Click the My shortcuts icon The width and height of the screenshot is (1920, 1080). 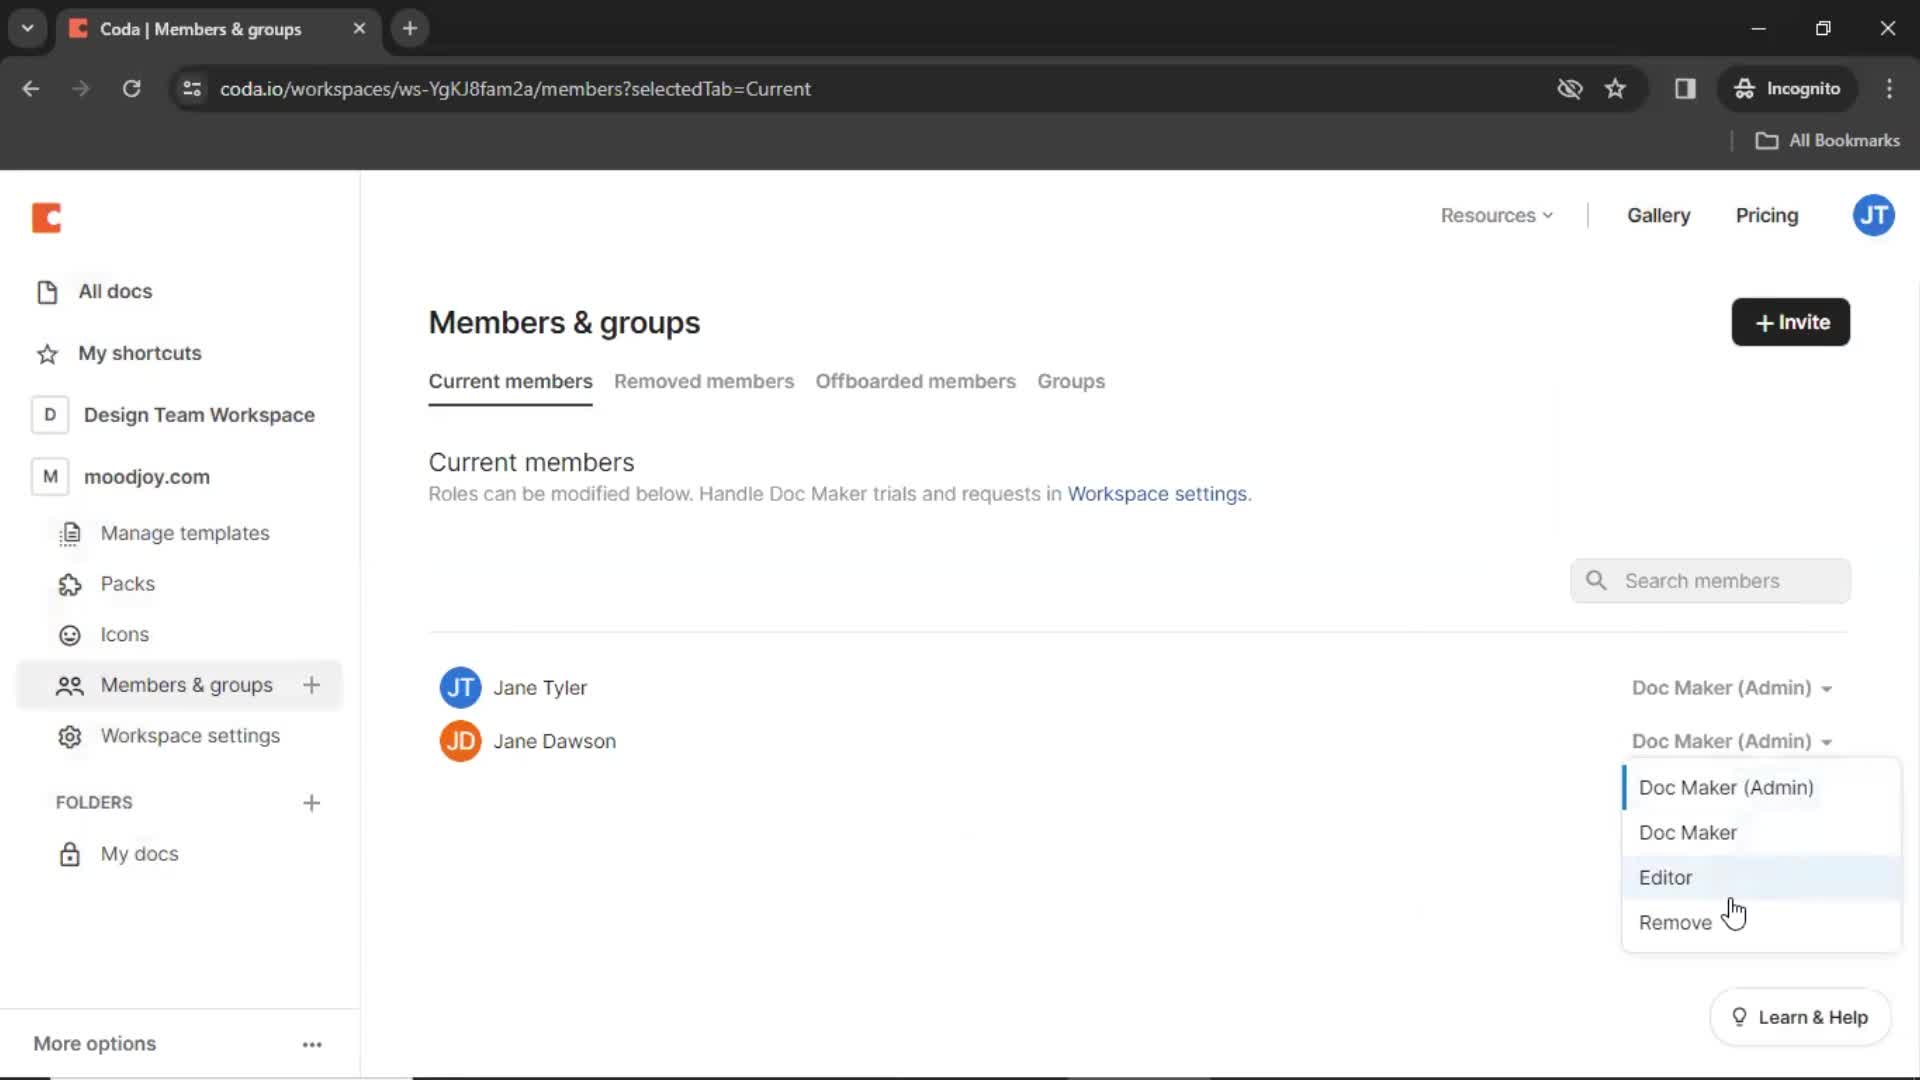(x=47, y=353)
